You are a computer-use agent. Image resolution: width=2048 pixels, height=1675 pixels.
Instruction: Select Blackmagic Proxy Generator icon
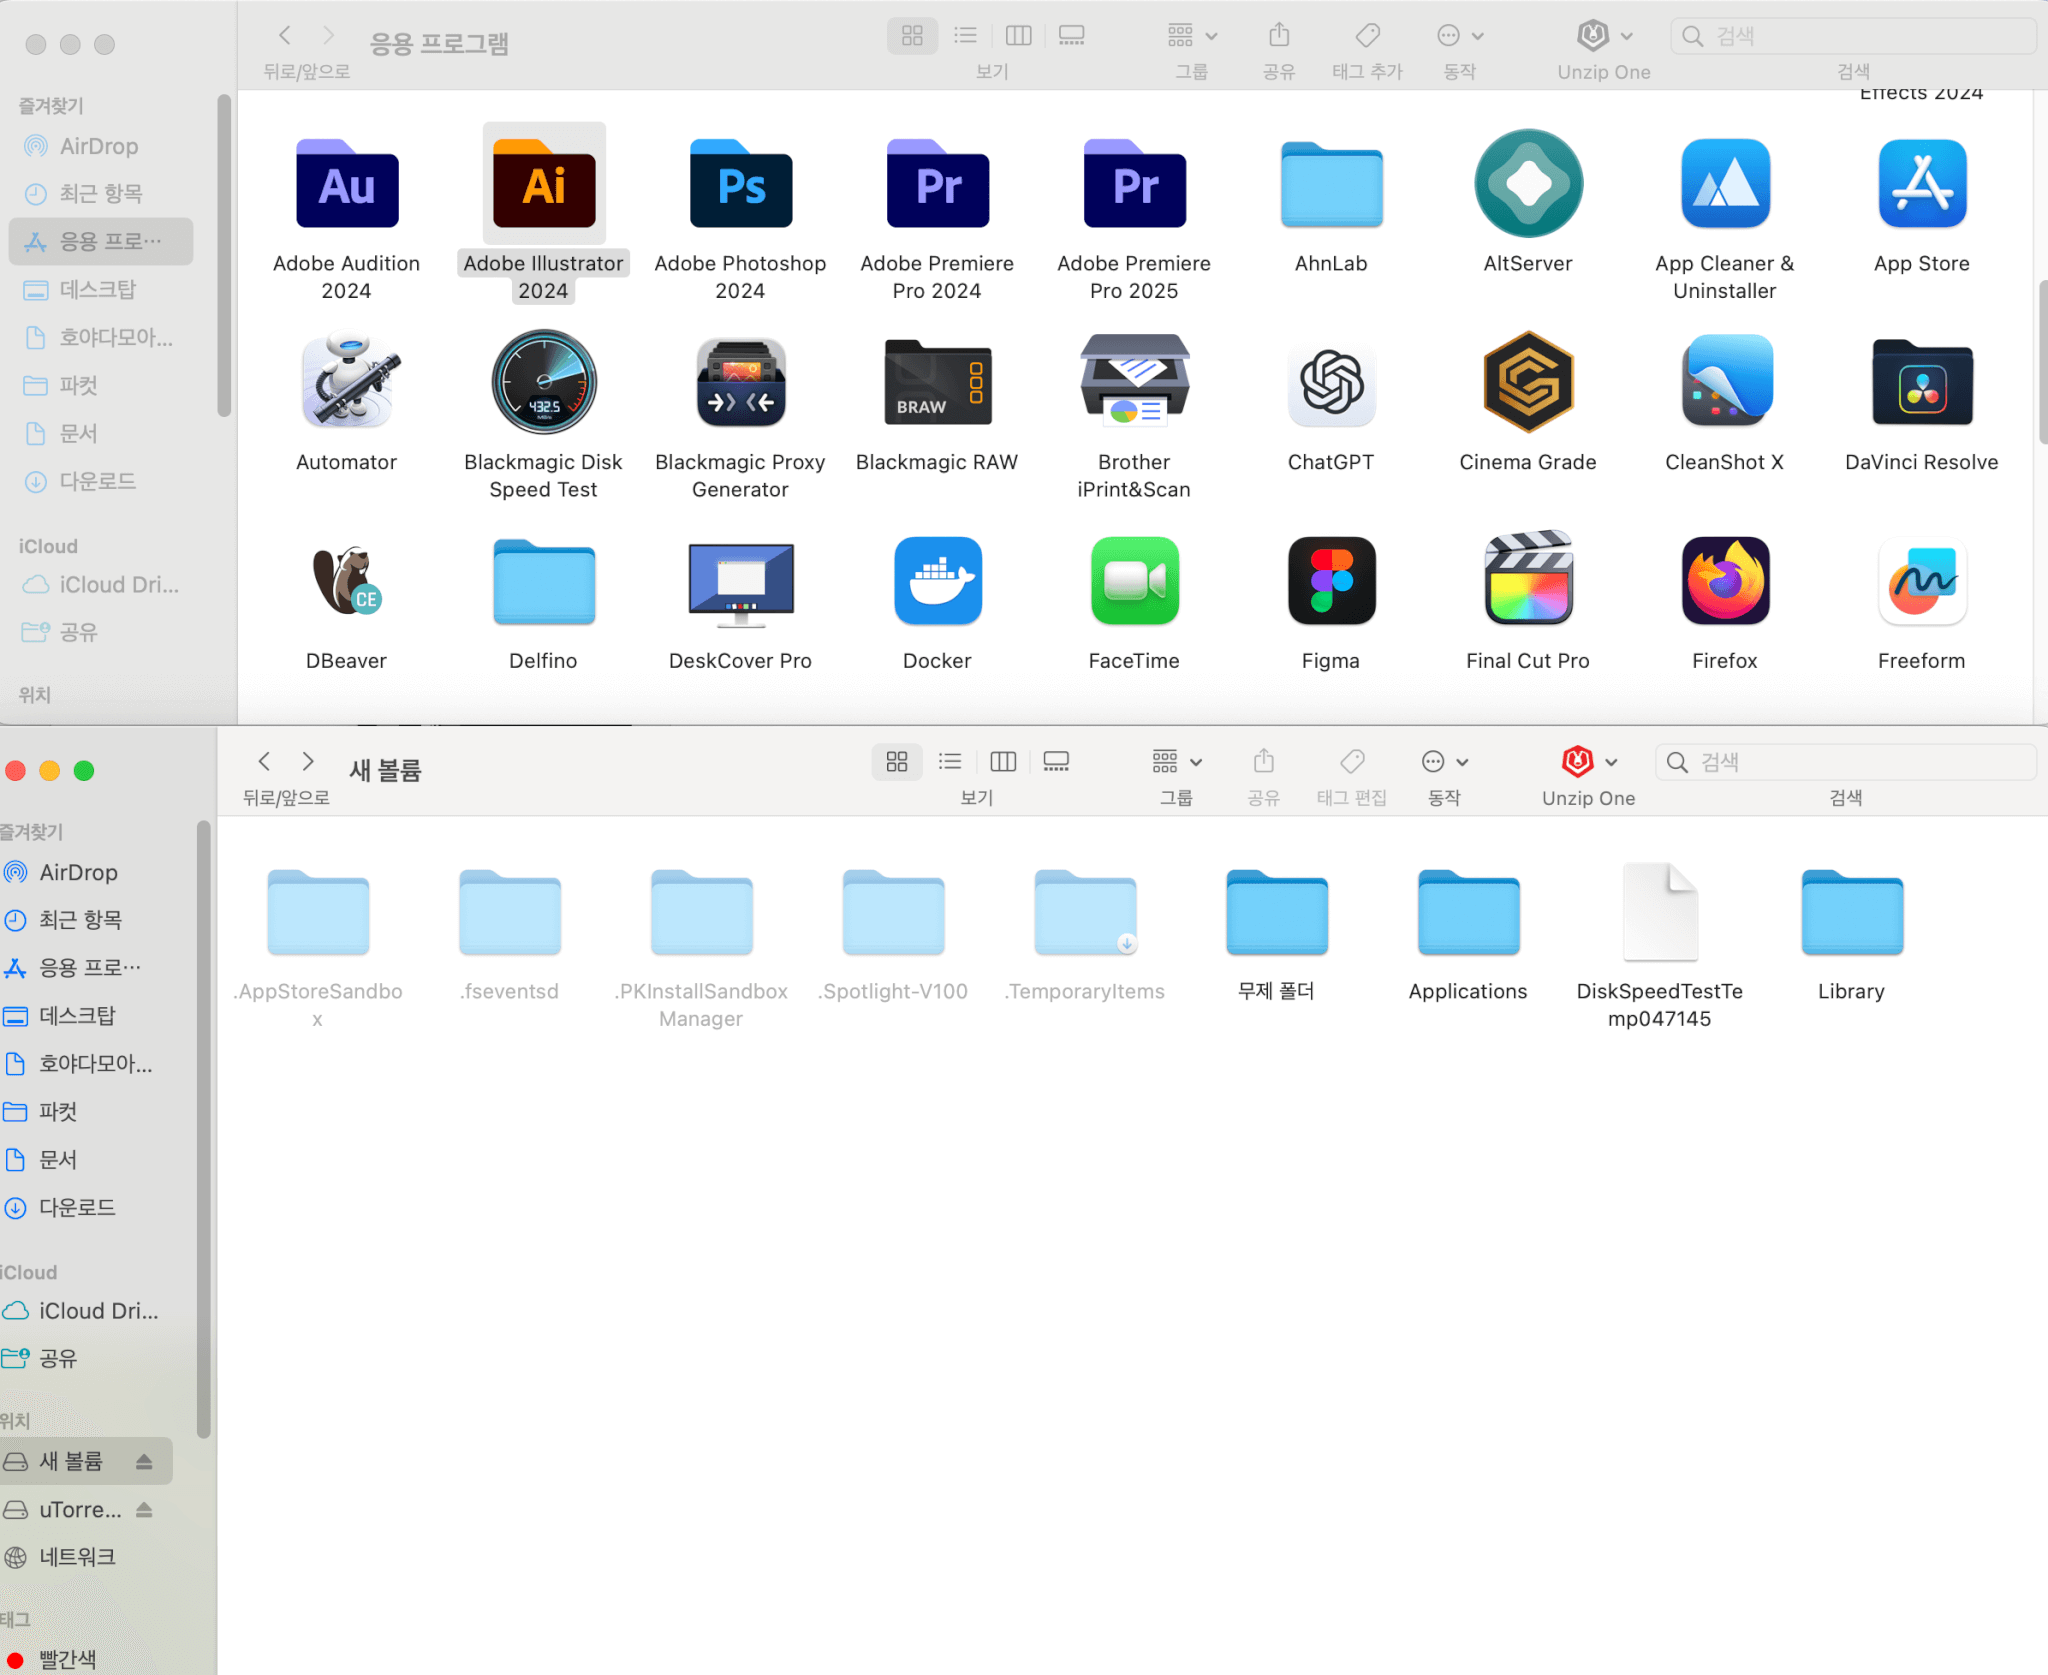pyautogui.click(x=741, y=382)
